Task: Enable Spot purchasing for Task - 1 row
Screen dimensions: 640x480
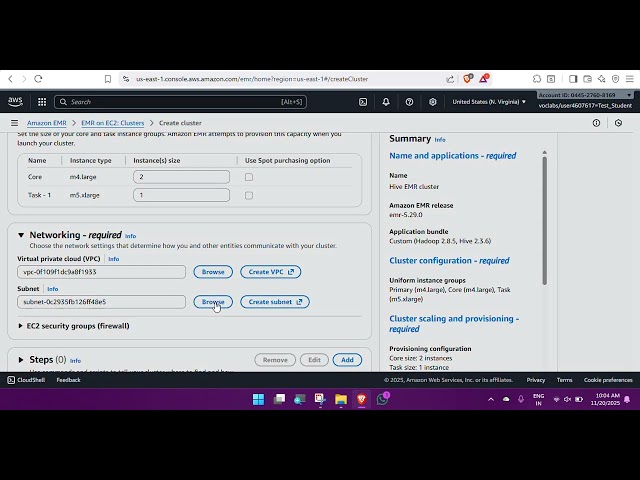Action: tap(249, 196)
